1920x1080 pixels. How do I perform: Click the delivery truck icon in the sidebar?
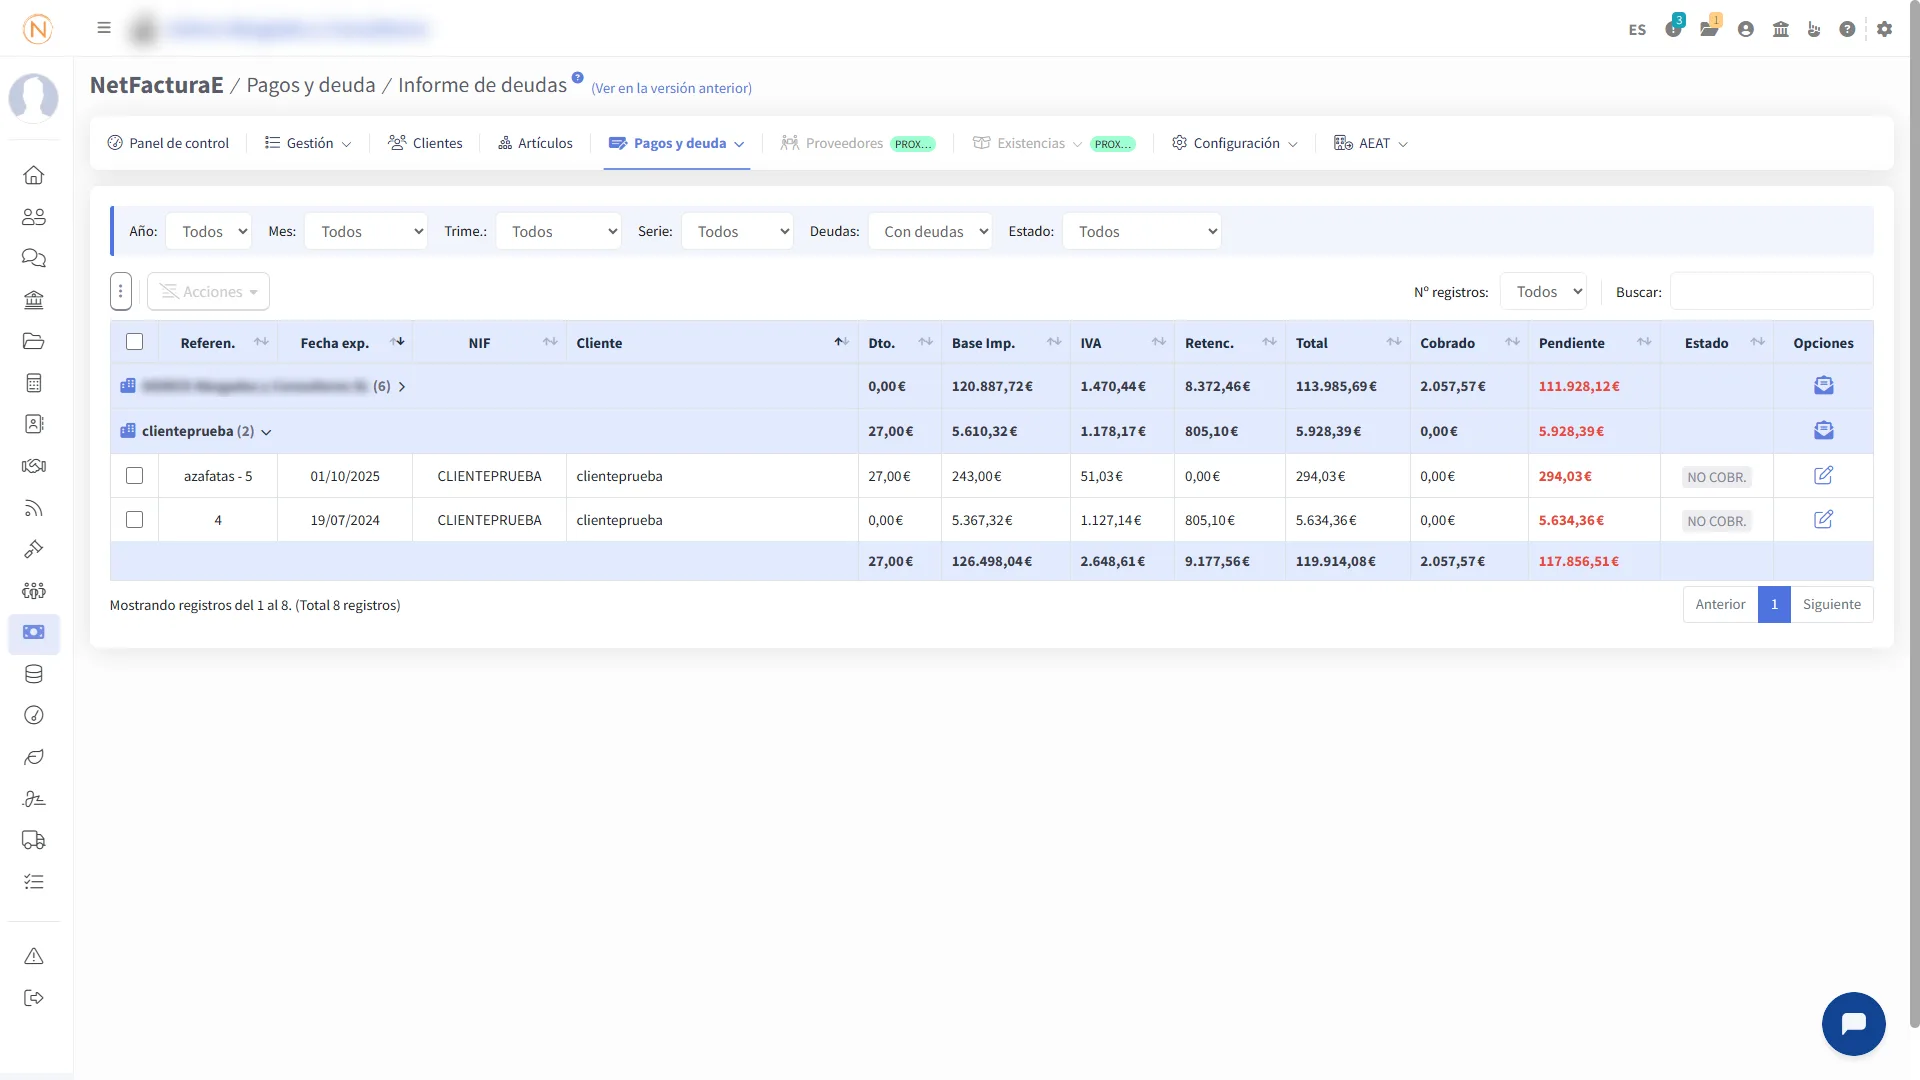[34, 841]
